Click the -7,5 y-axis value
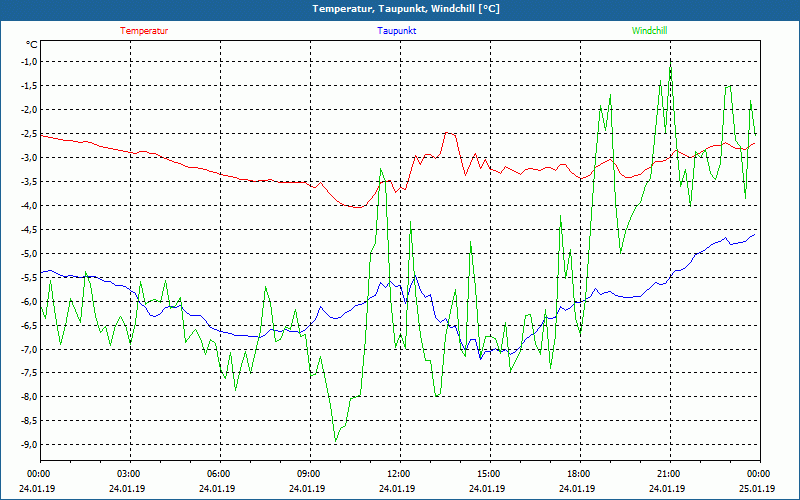The height and width of the screenshot is (500, 800). point(28,373)
